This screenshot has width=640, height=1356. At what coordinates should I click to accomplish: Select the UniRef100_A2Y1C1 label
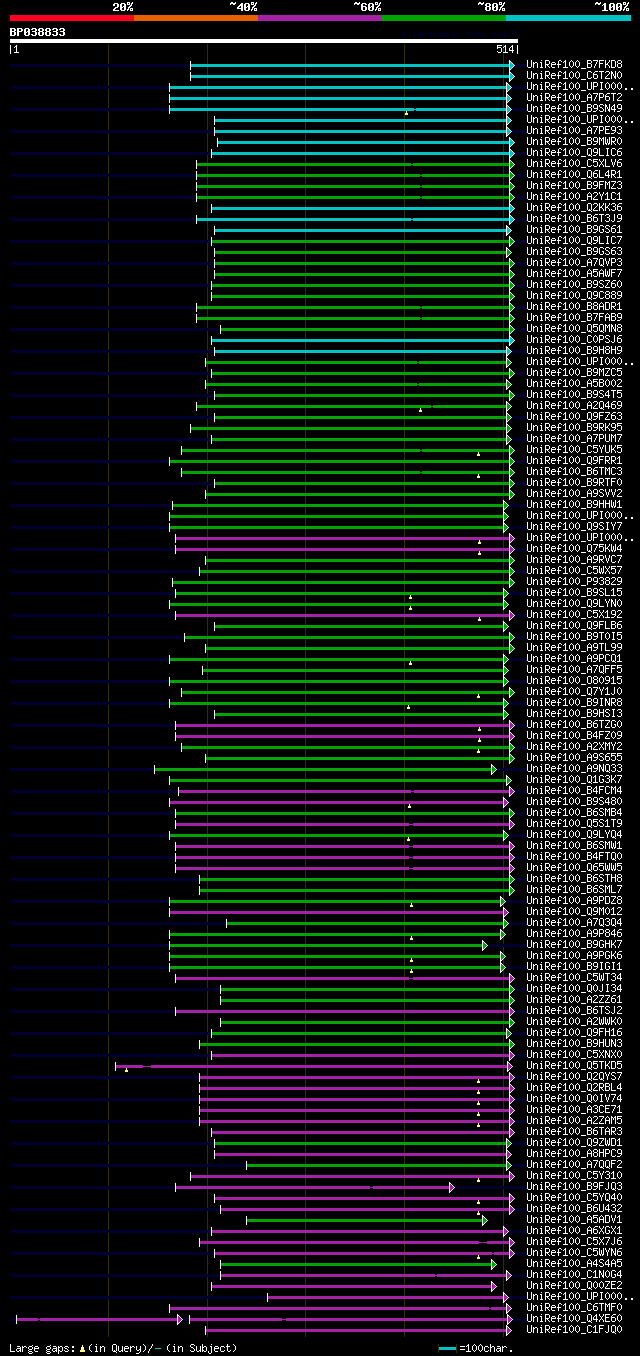click(574, 196)
